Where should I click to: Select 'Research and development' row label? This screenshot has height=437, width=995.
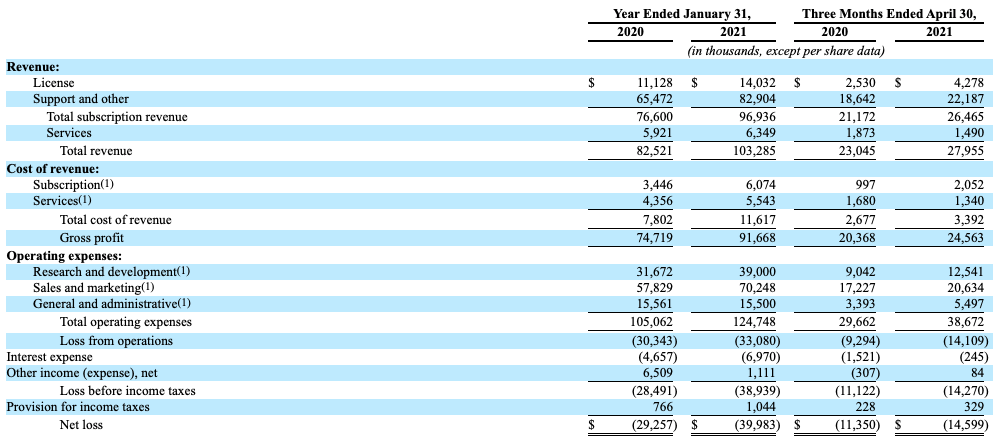click(103, 271)
